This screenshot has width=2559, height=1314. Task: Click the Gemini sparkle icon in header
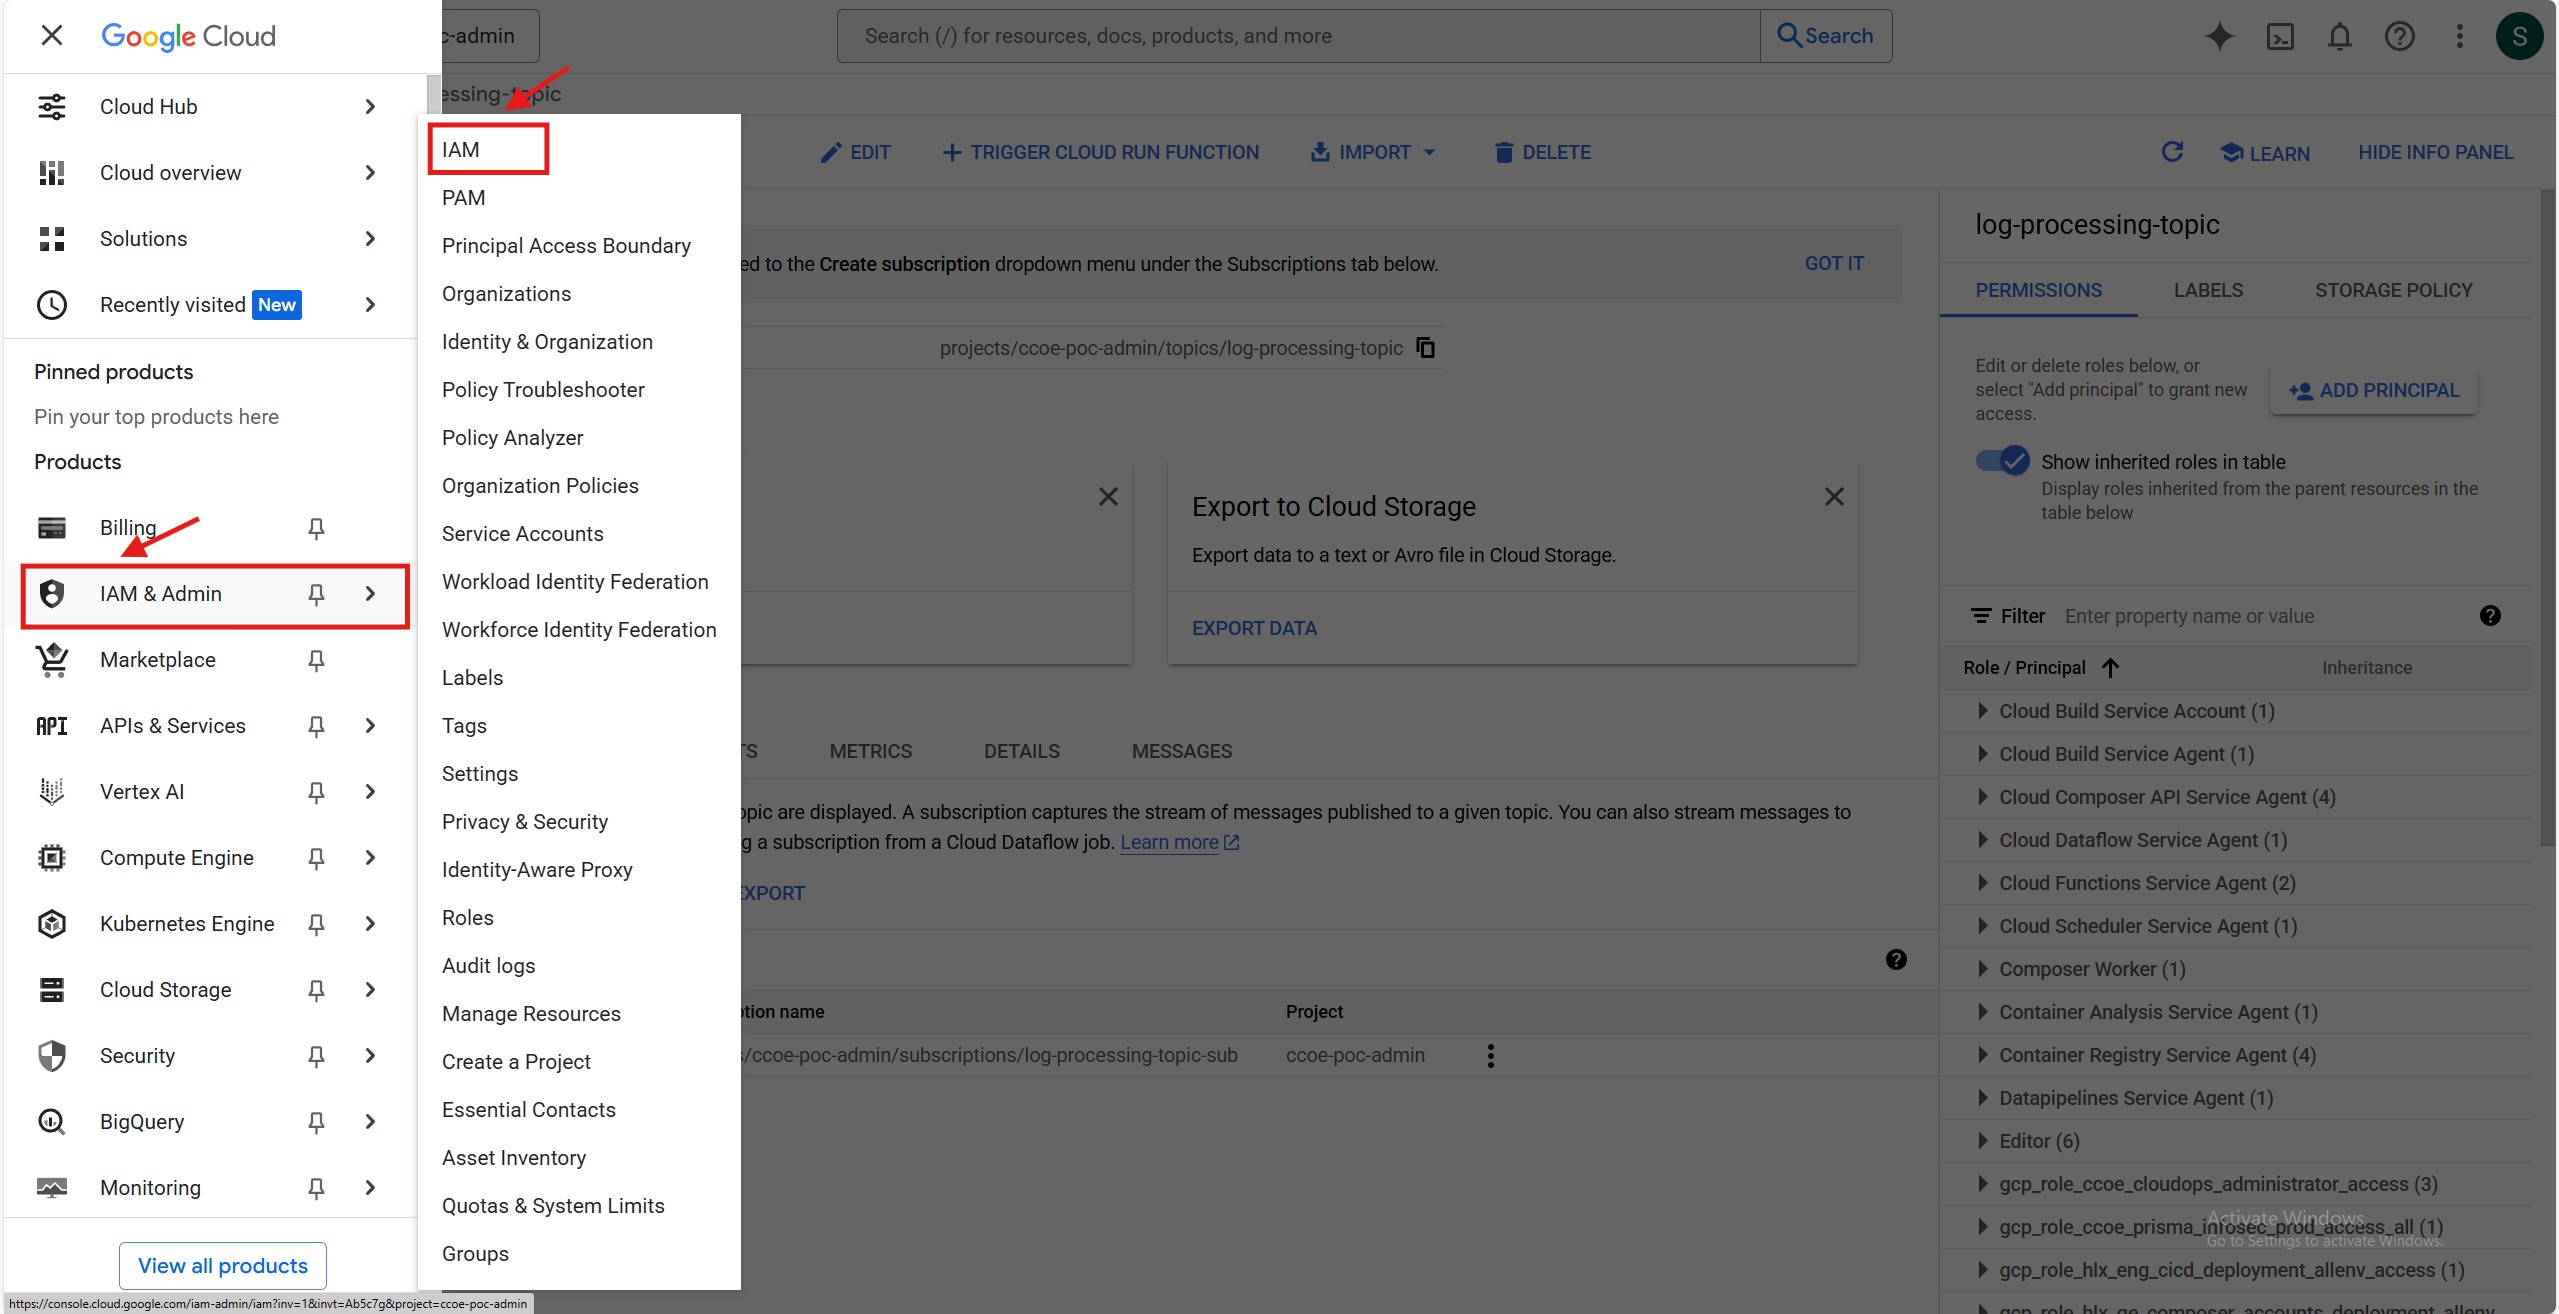point(2219,37)
